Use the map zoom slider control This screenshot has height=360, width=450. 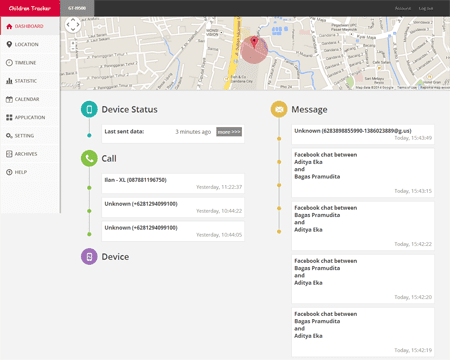pyautogui.click(x=73, y=46)
